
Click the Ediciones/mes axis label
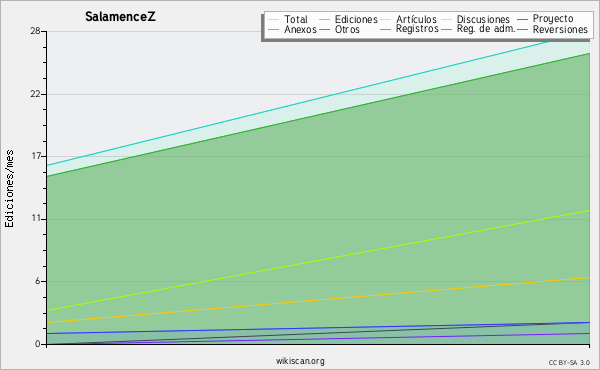(x=9, y=189)
